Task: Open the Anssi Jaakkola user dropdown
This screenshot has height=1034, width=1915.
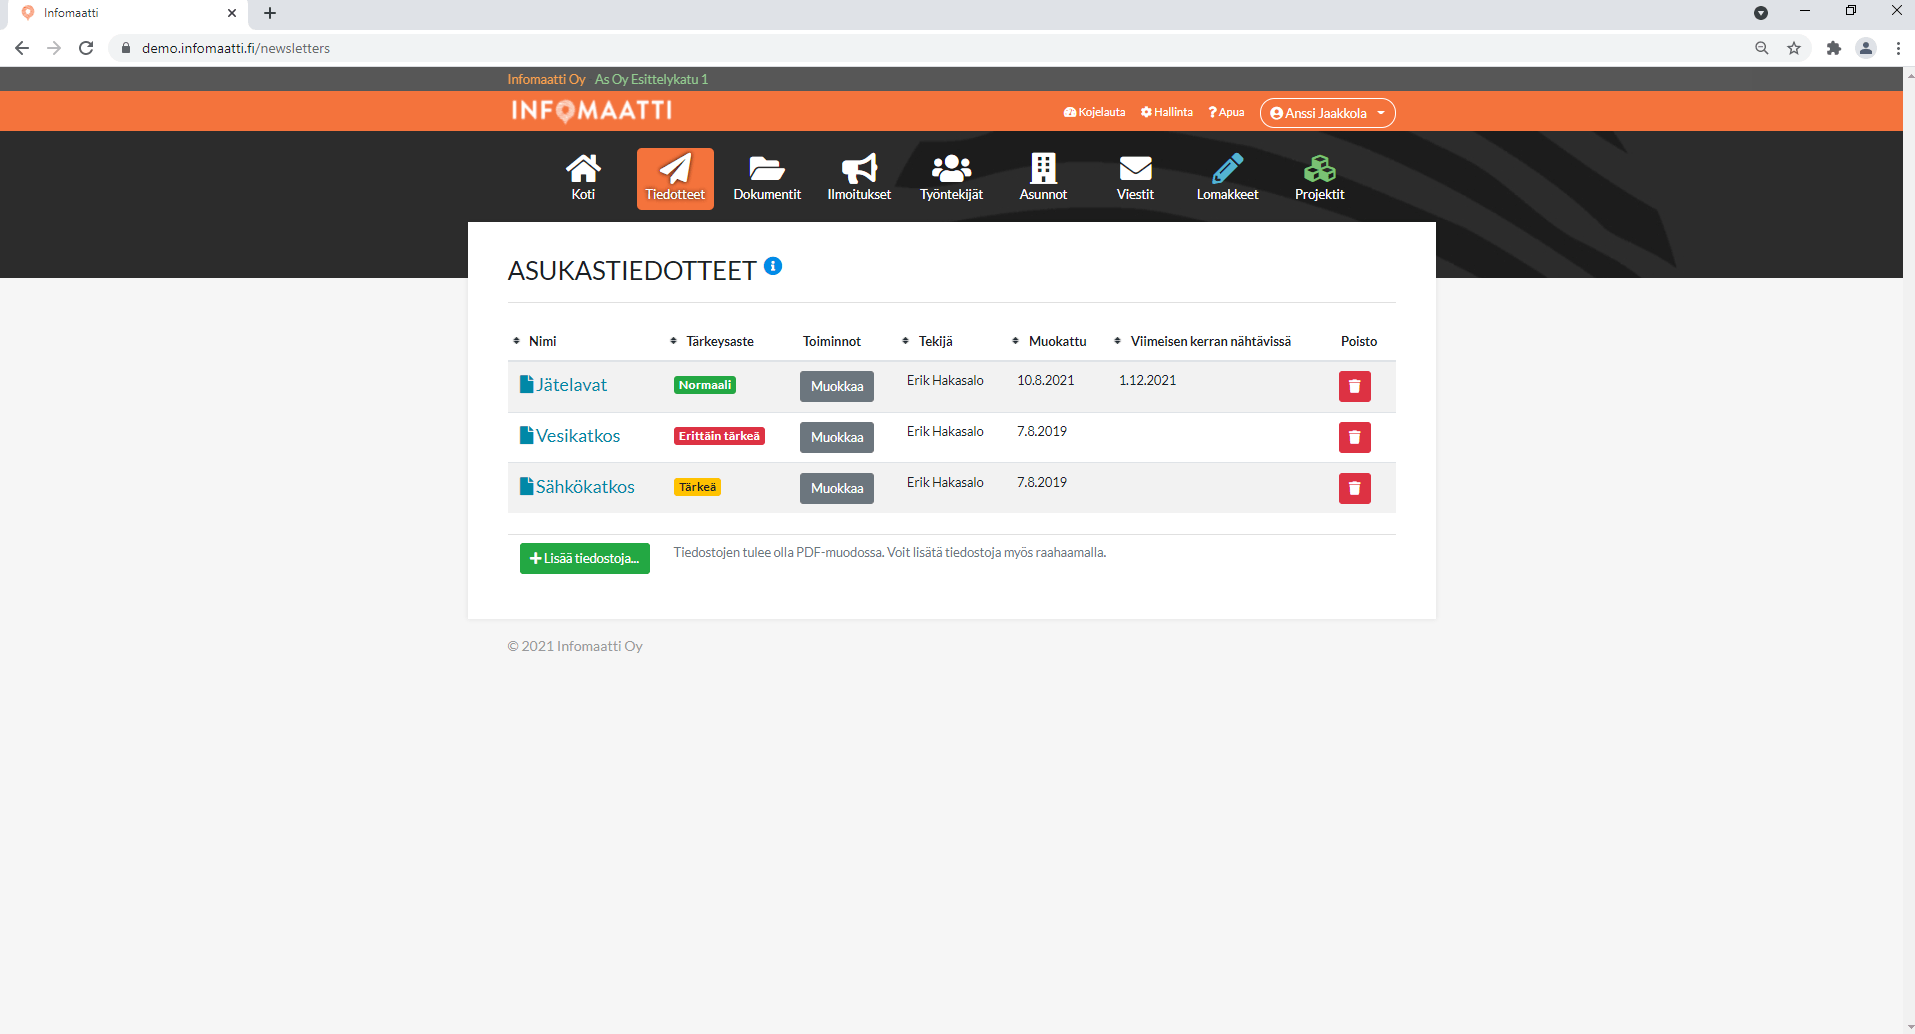Action: tap(1327, 113)
